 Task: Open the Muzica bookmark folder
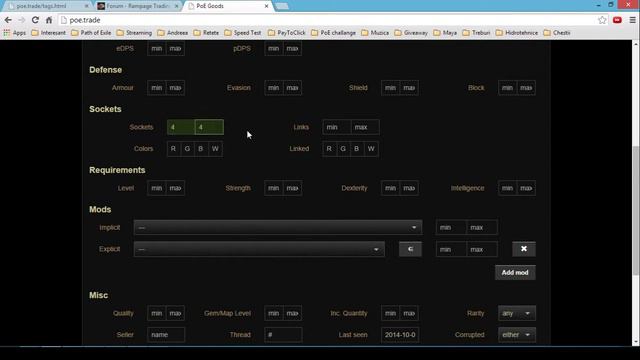(x=375, y=33)
